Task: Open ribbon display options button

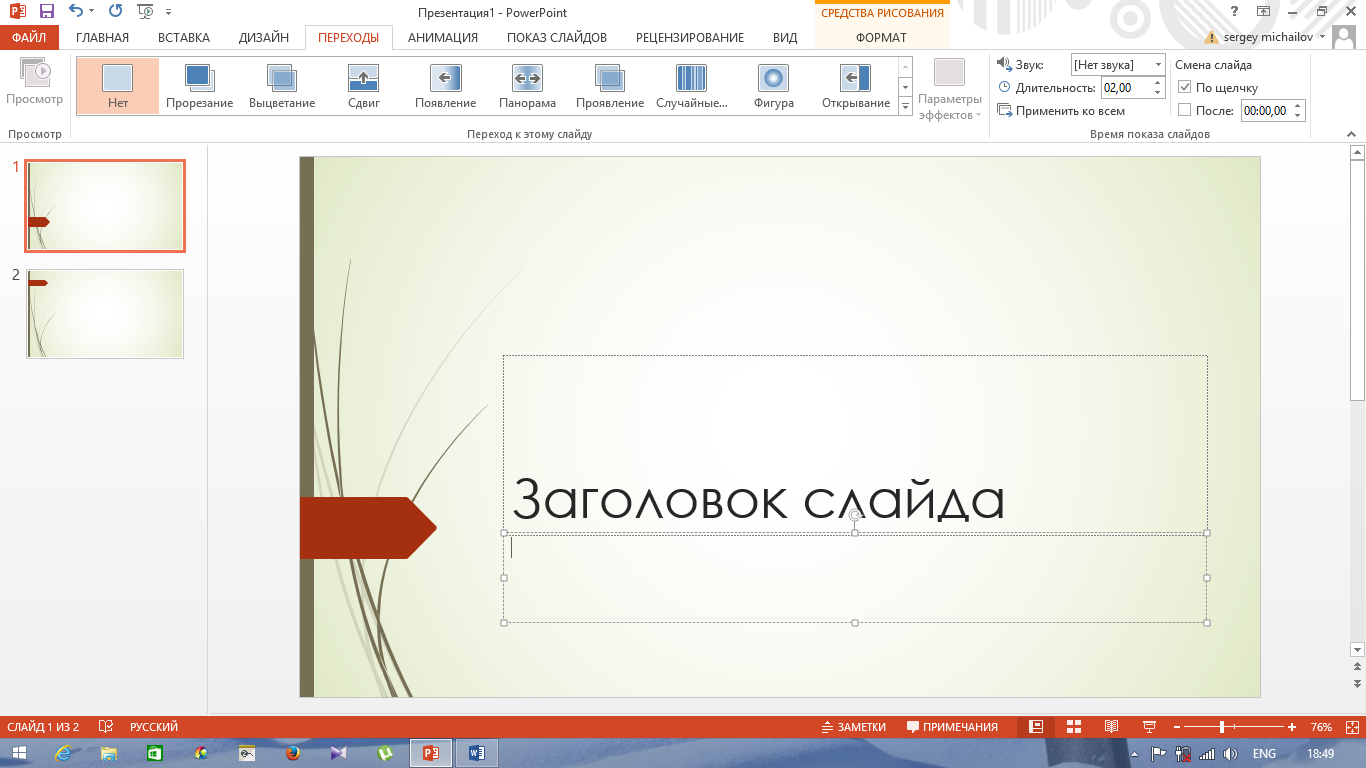Action: [1264, 11]
